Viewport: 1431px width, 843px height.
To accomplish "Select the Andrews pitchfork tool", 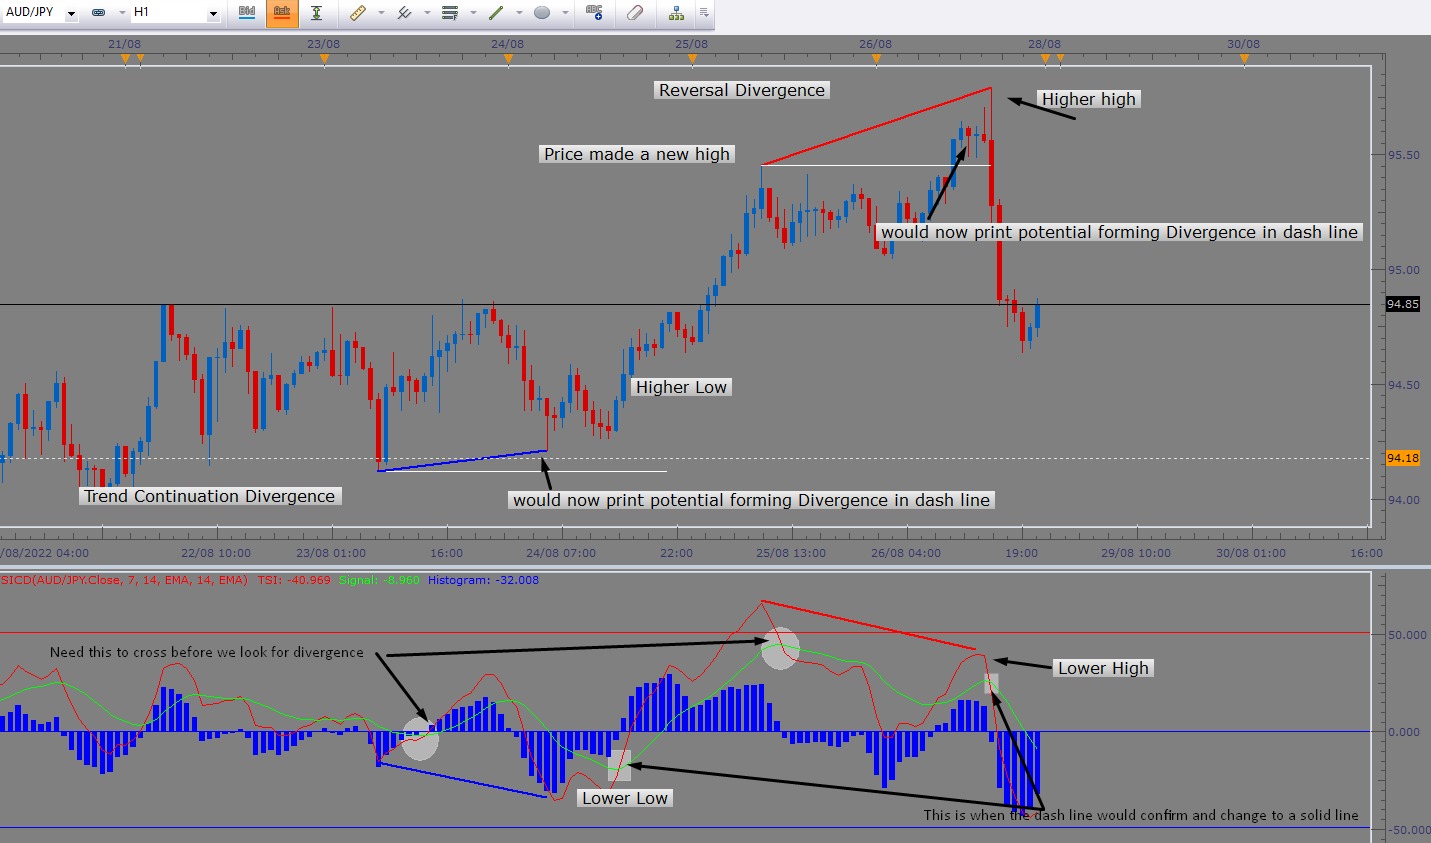I will tap(404, 13).
